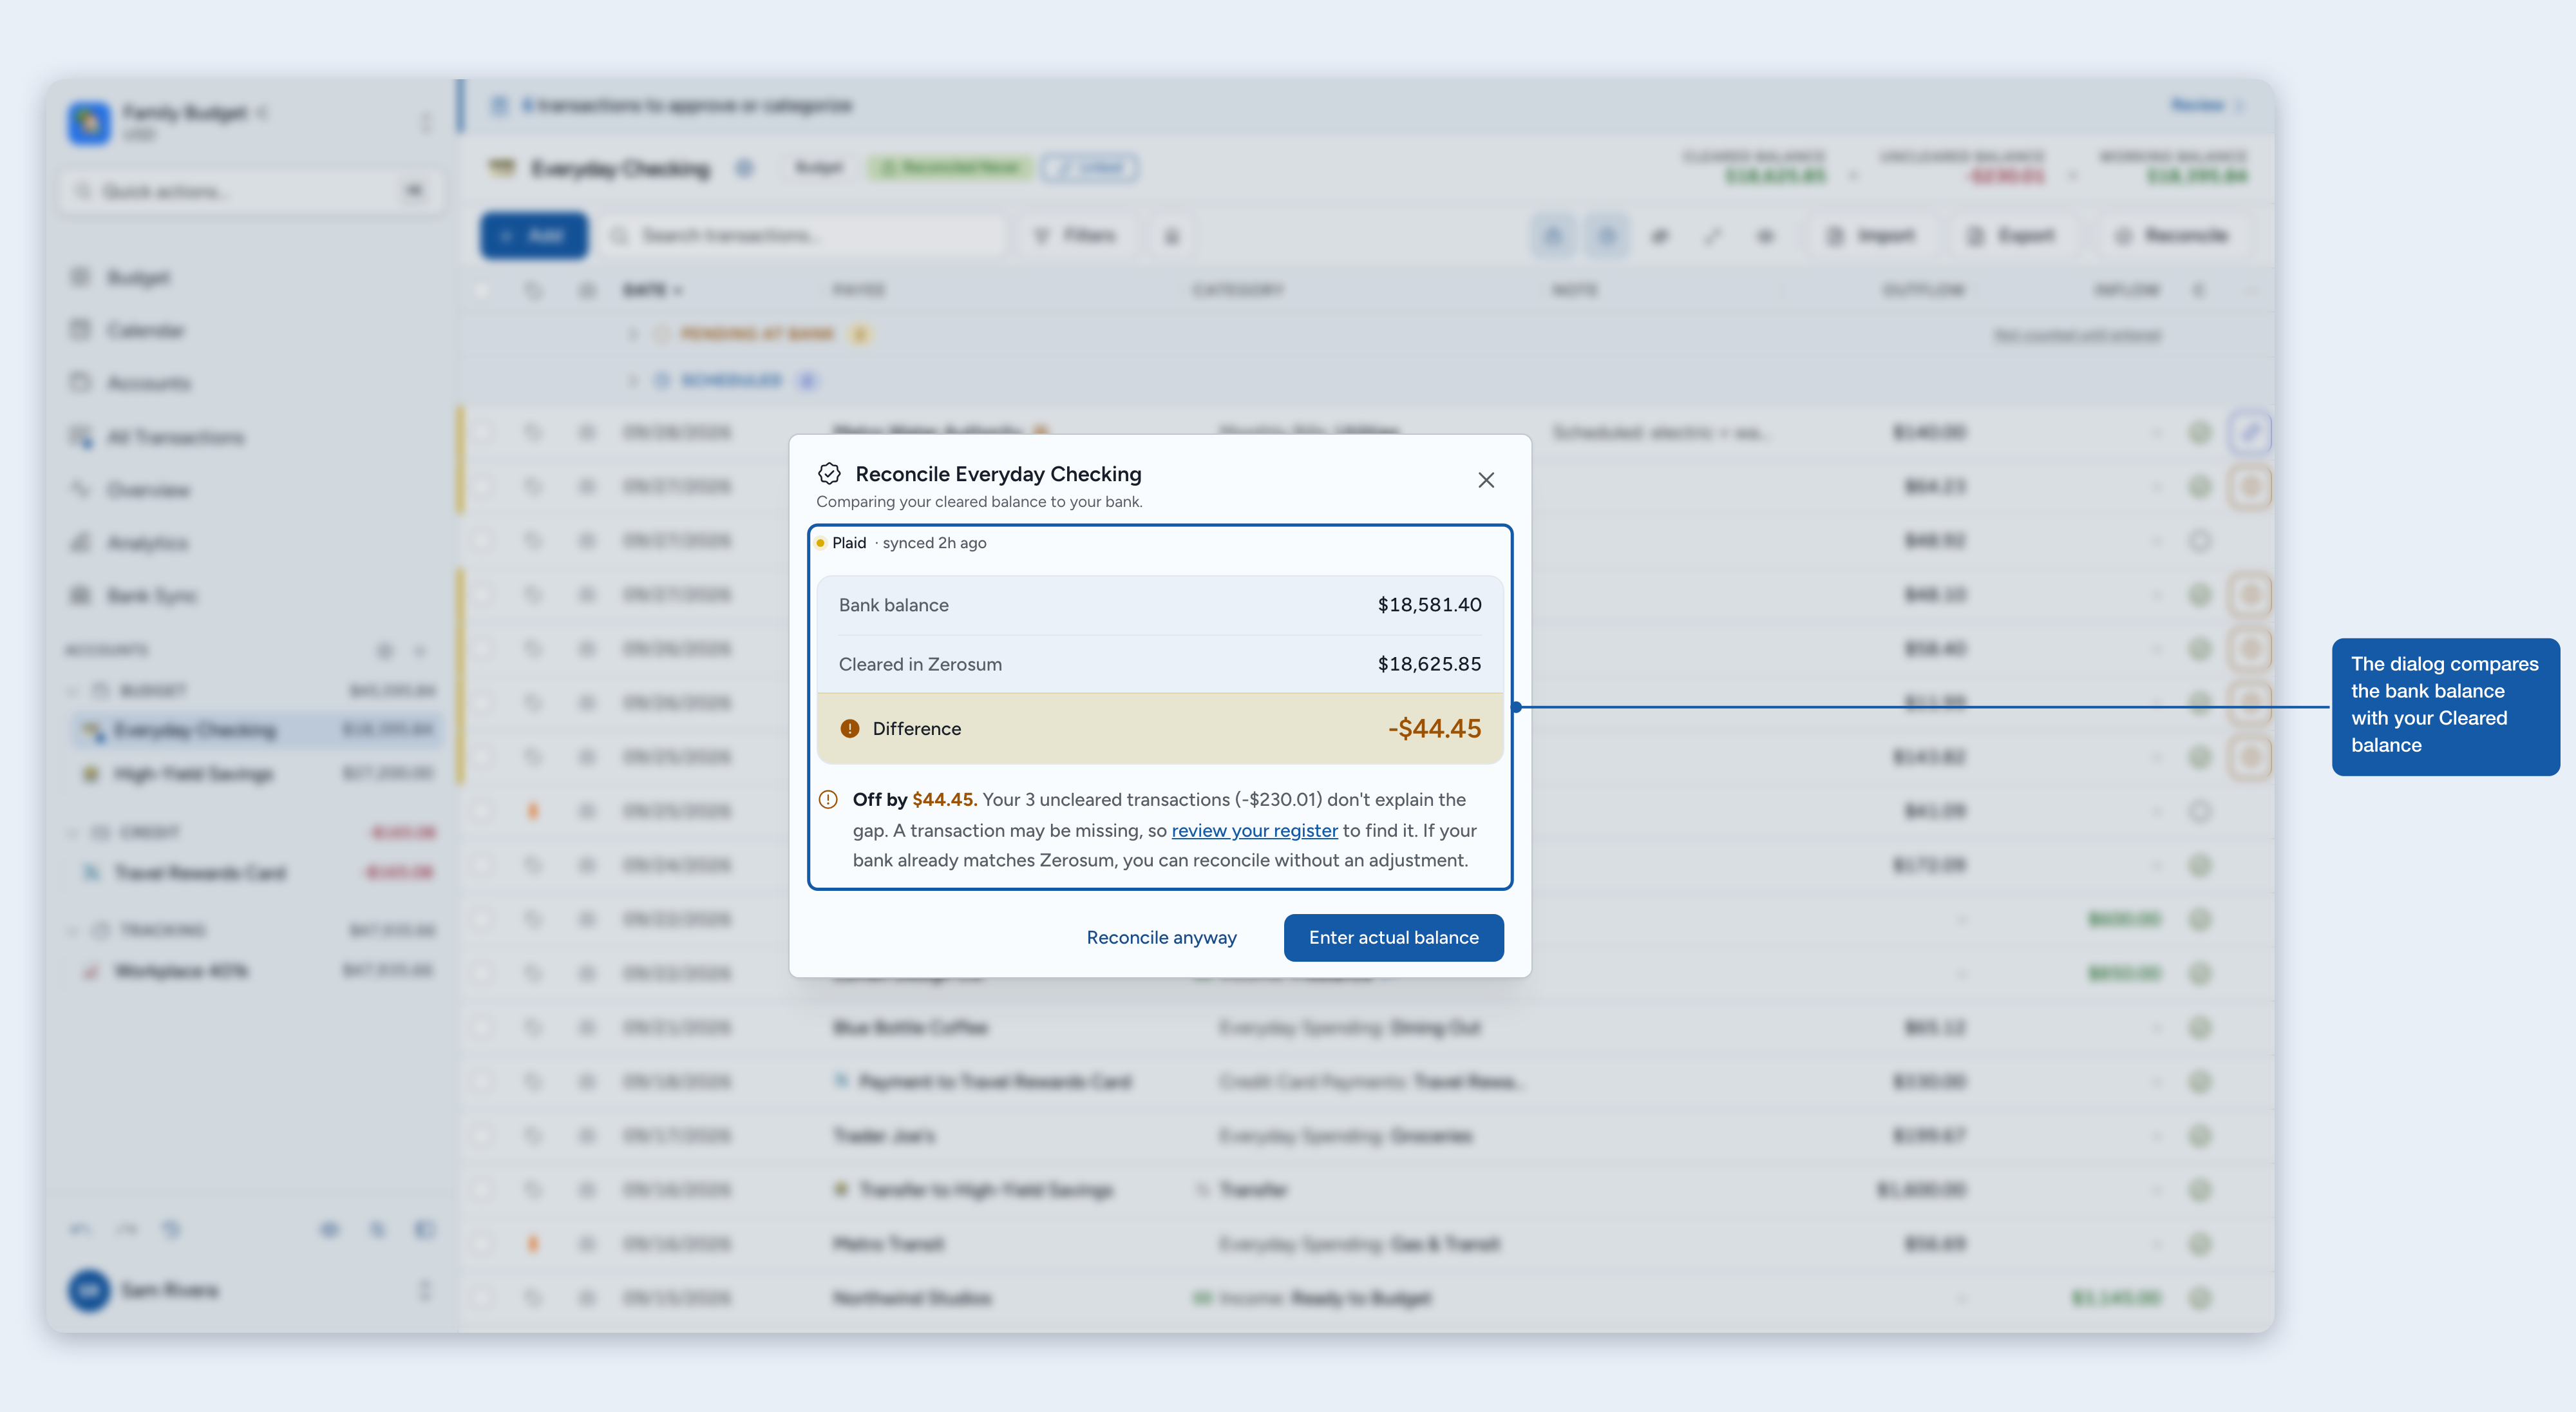The image size is (2576, 1412).
Task: Expand the Pending at Bank group
Action: (x=633, y=334)
